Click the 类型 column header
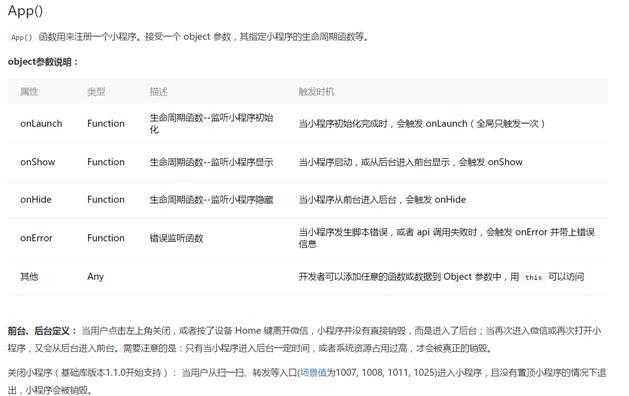Screen dimensions: 629x396 coord(96,92)
